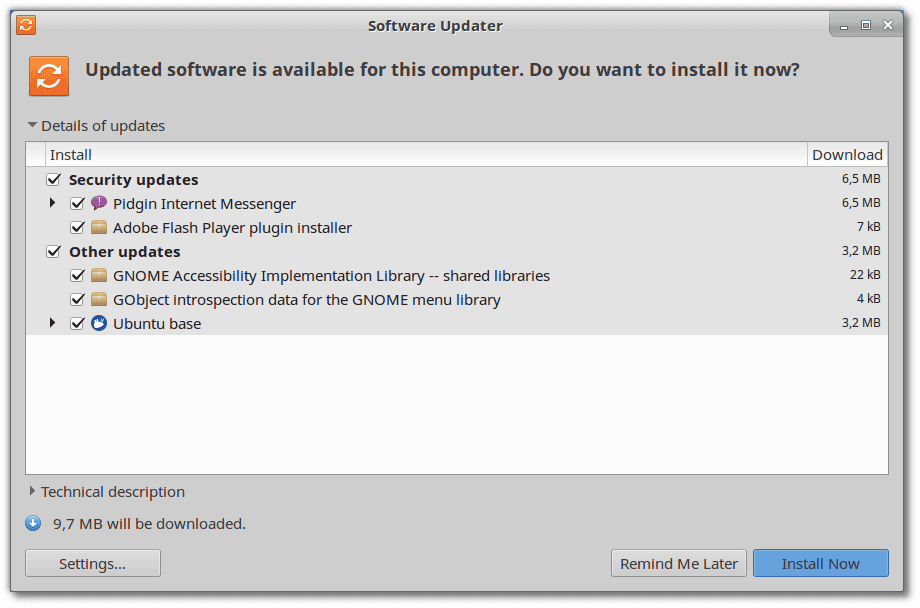Expand the Ubuntu base tree row
This screenshot has width=920, height=608.
[x=52, y=322]
